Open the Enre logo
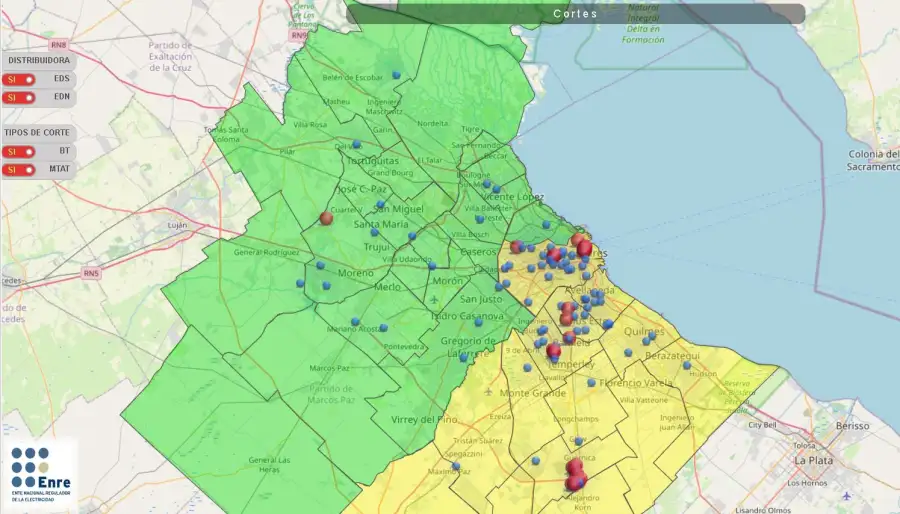The height and width of the screenshot is (514, 900). click(x=40, y=475)
